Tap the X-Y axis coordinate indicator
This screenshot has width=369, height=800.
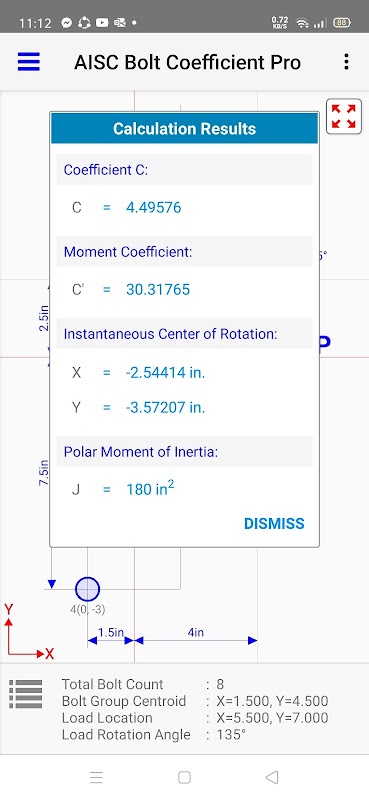click(28, 632)
